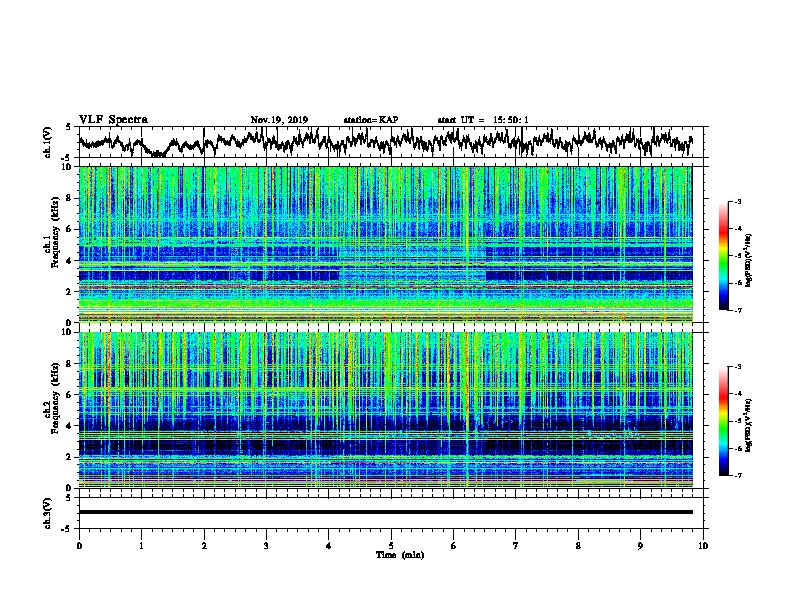Select the date text "Nov.19, 2019"
This screenshot has height=612, width=792.
(x=279, y=120)
